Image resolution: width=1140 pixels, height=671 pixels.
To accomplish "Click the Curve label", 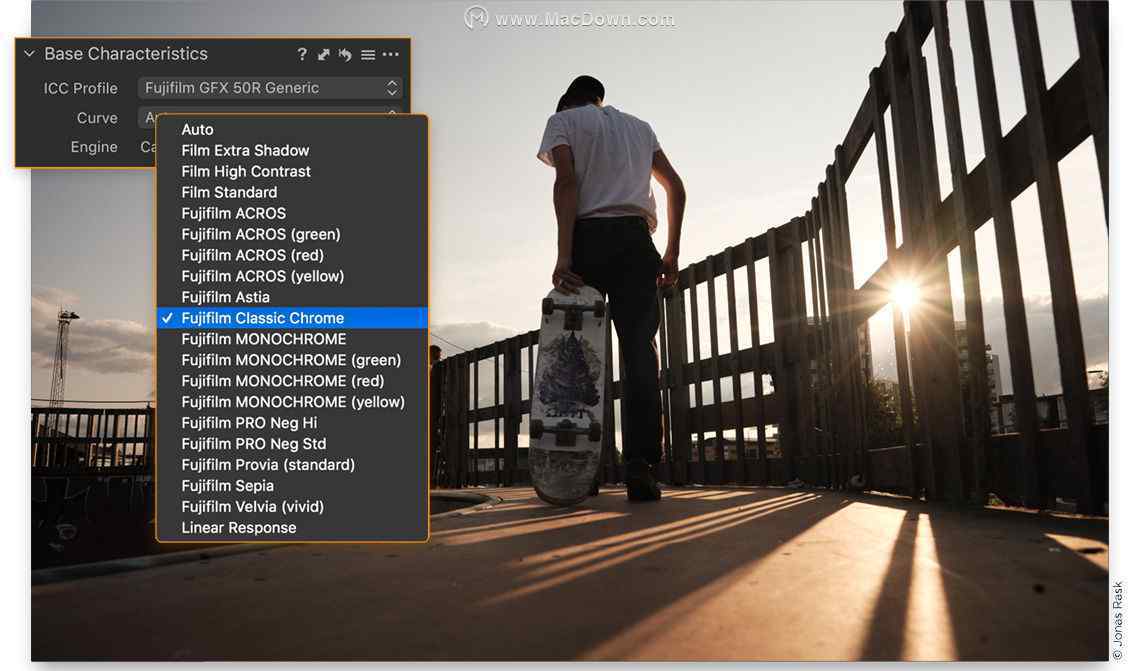I will (x=97, y=118).
